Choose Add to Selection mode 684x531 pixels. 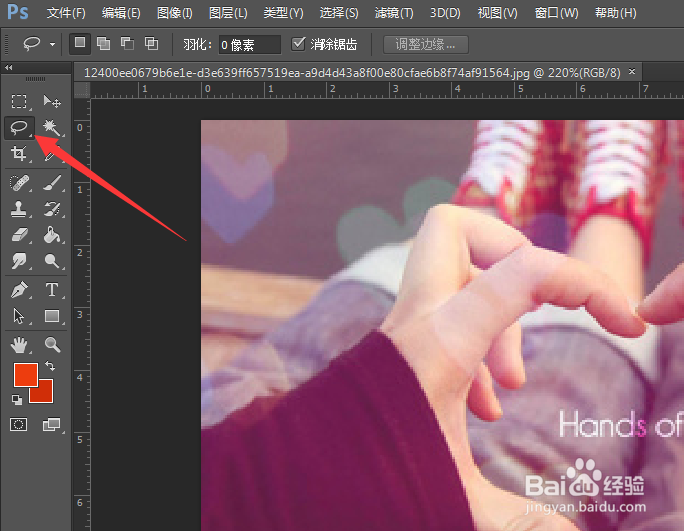[103, 44]
